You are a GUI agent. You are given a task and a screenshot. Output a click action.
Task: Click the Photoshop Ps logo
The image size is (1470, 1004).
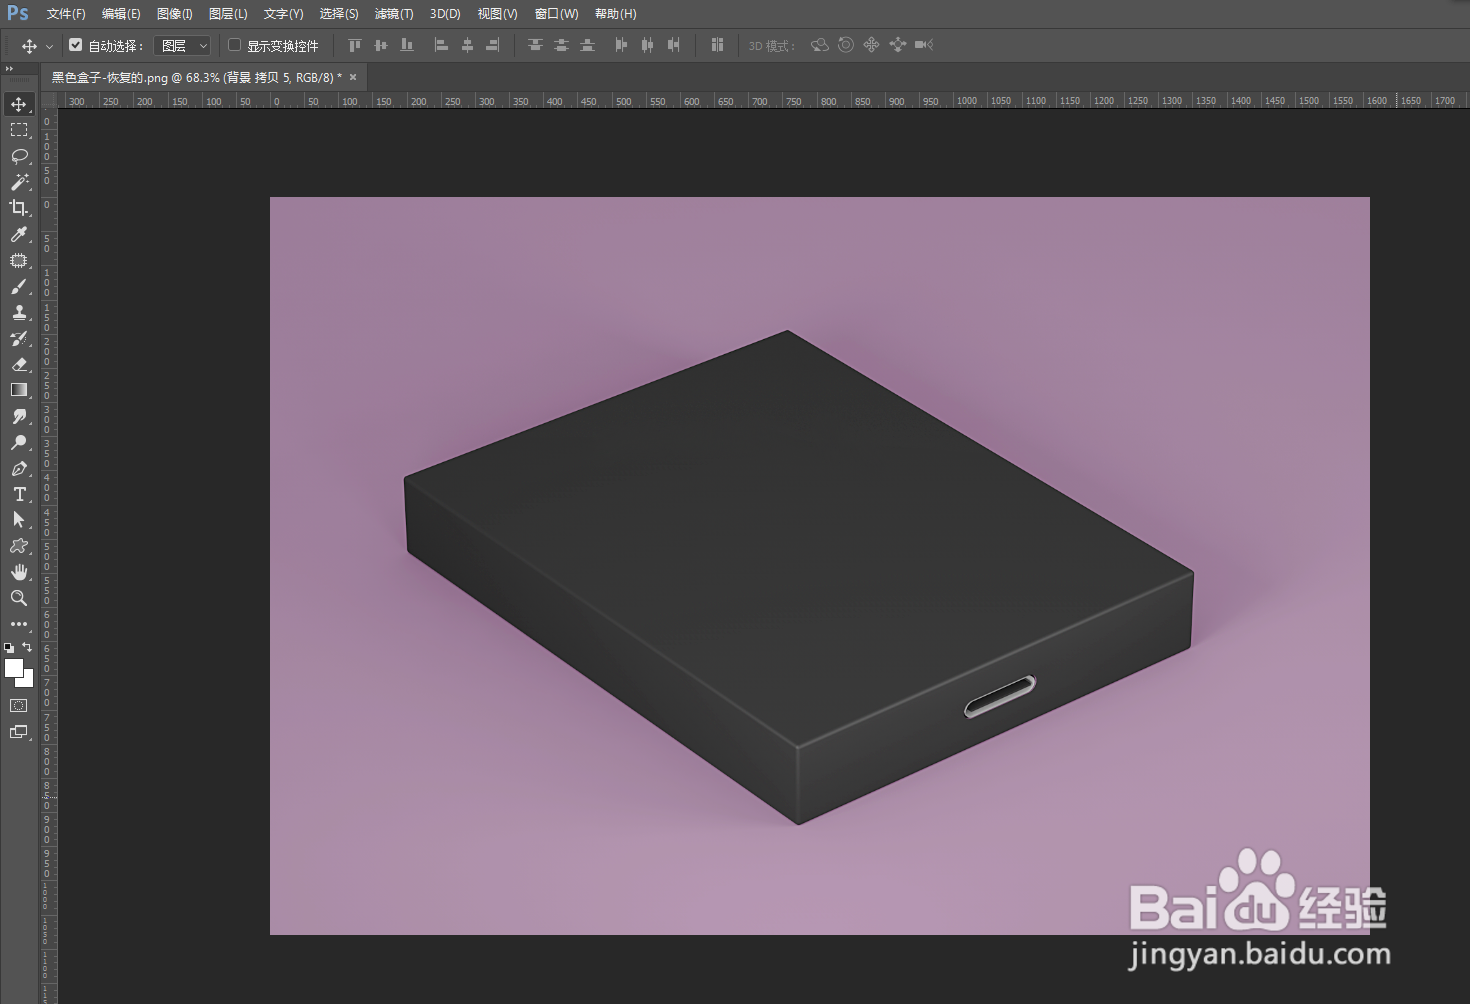[x=18, y=13]
